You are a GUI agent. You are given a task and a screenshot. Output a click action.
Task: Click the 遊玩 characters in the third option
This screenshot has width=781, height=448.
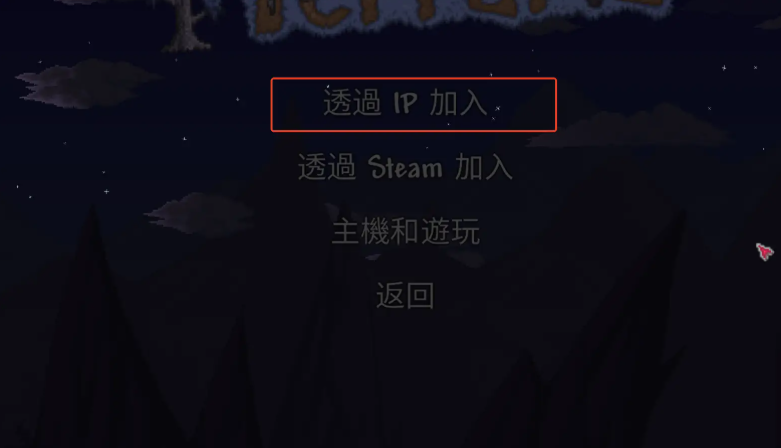451,232
